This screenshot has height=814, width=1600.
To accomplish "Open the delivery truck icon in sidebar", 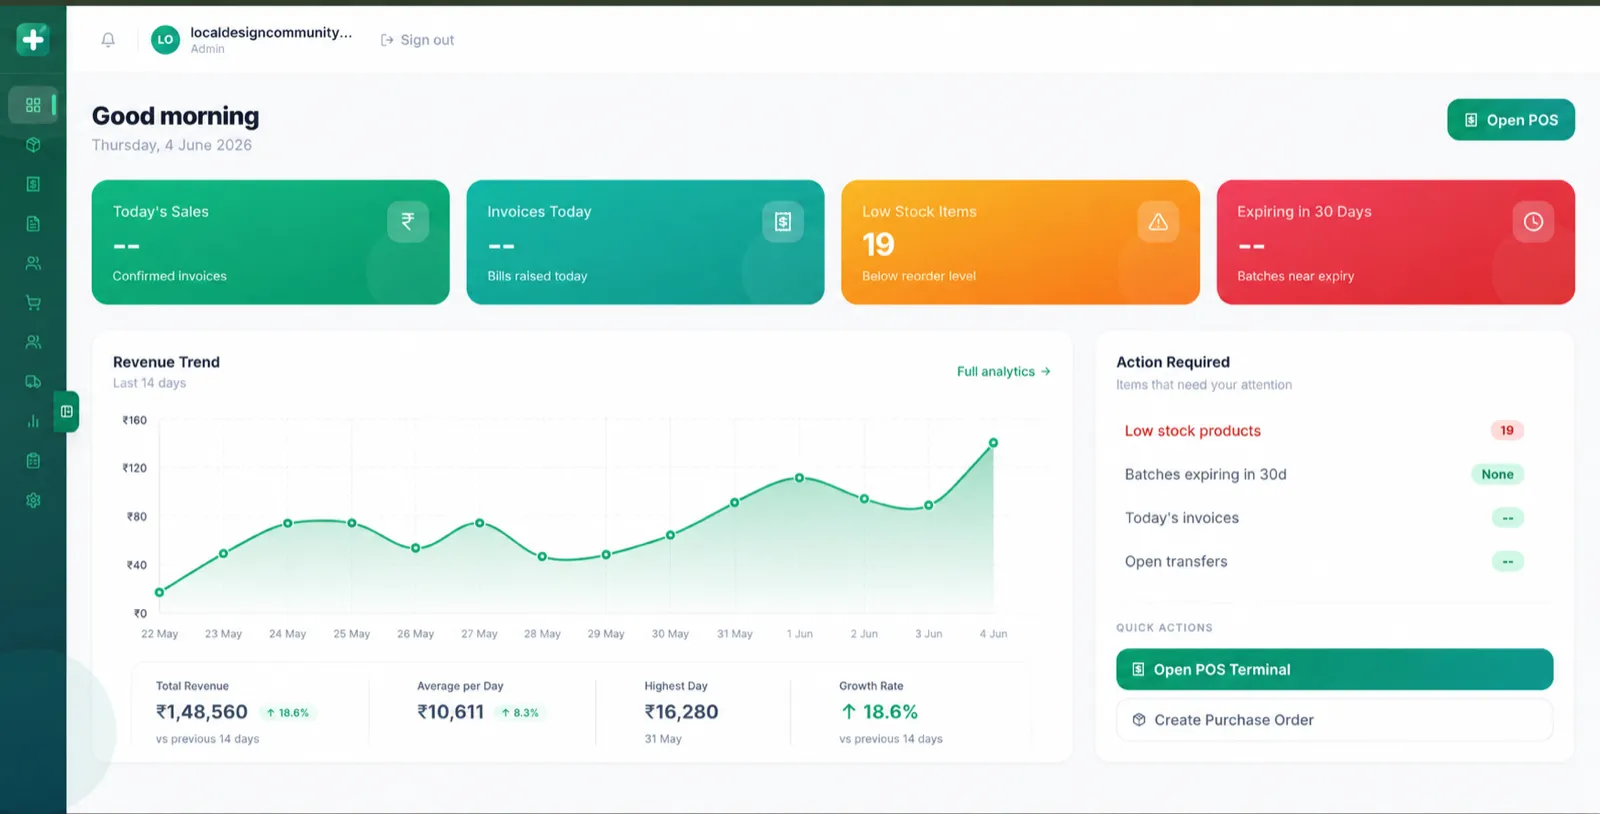I will [x=33, y=381].
